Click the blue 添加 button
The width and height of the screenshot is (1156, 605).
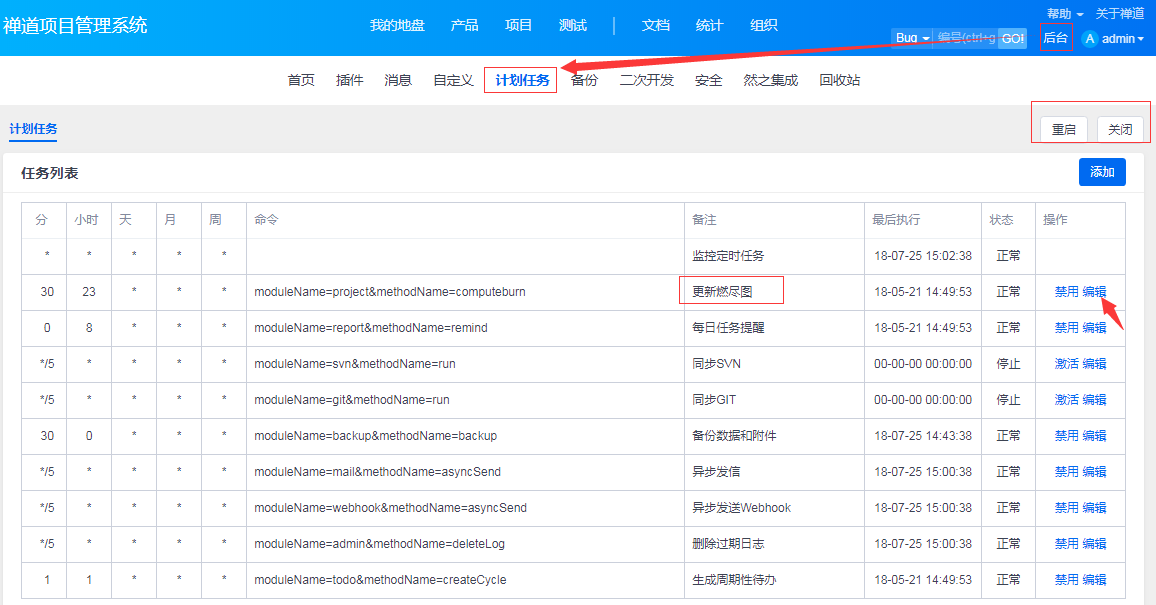click(x=1102, y=172)
